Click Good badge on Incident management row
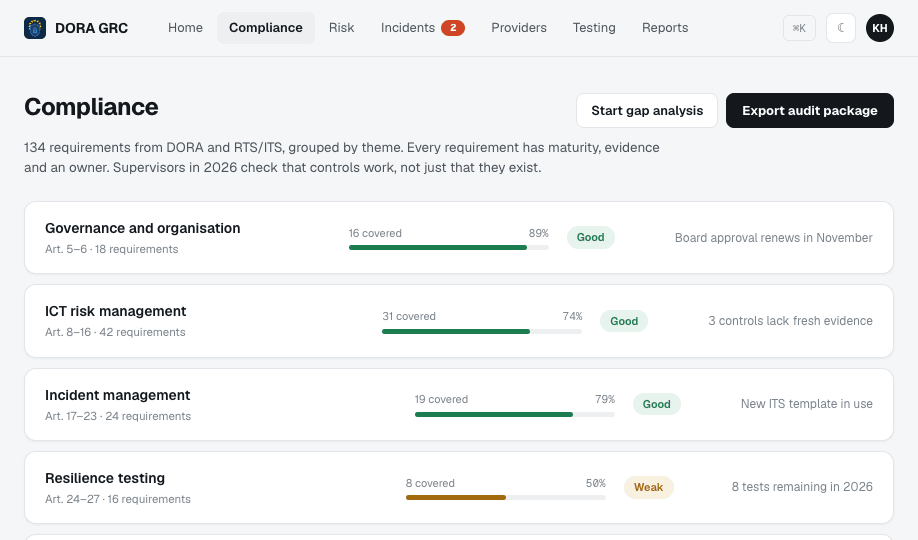 656,404
